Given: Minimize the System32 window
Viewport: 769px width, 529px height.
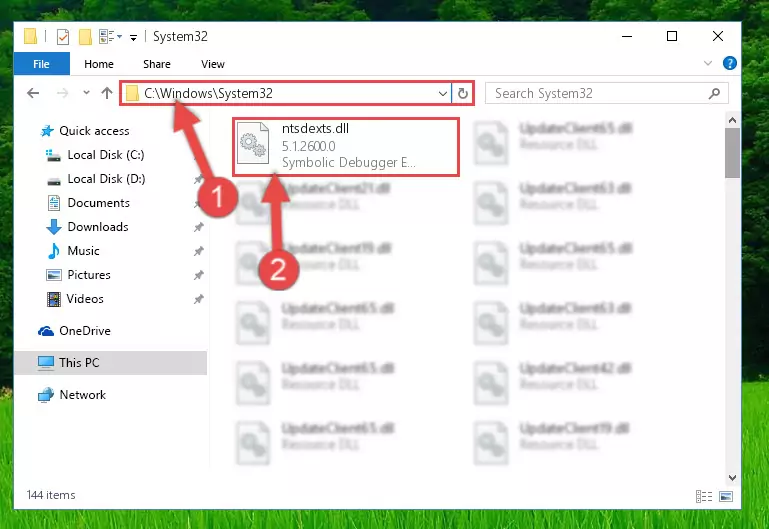Looking at the screenshot, I should pos(627,36).
